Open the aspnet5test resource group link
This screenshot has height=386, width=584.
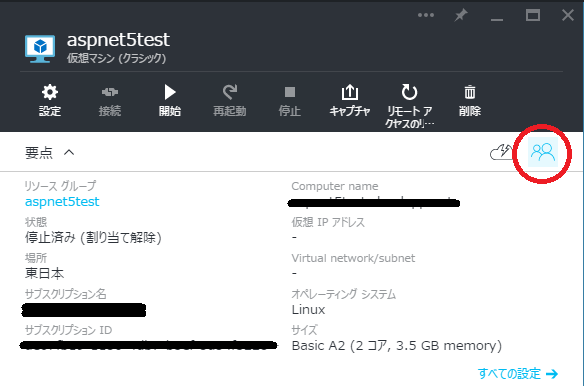point(62,202)
